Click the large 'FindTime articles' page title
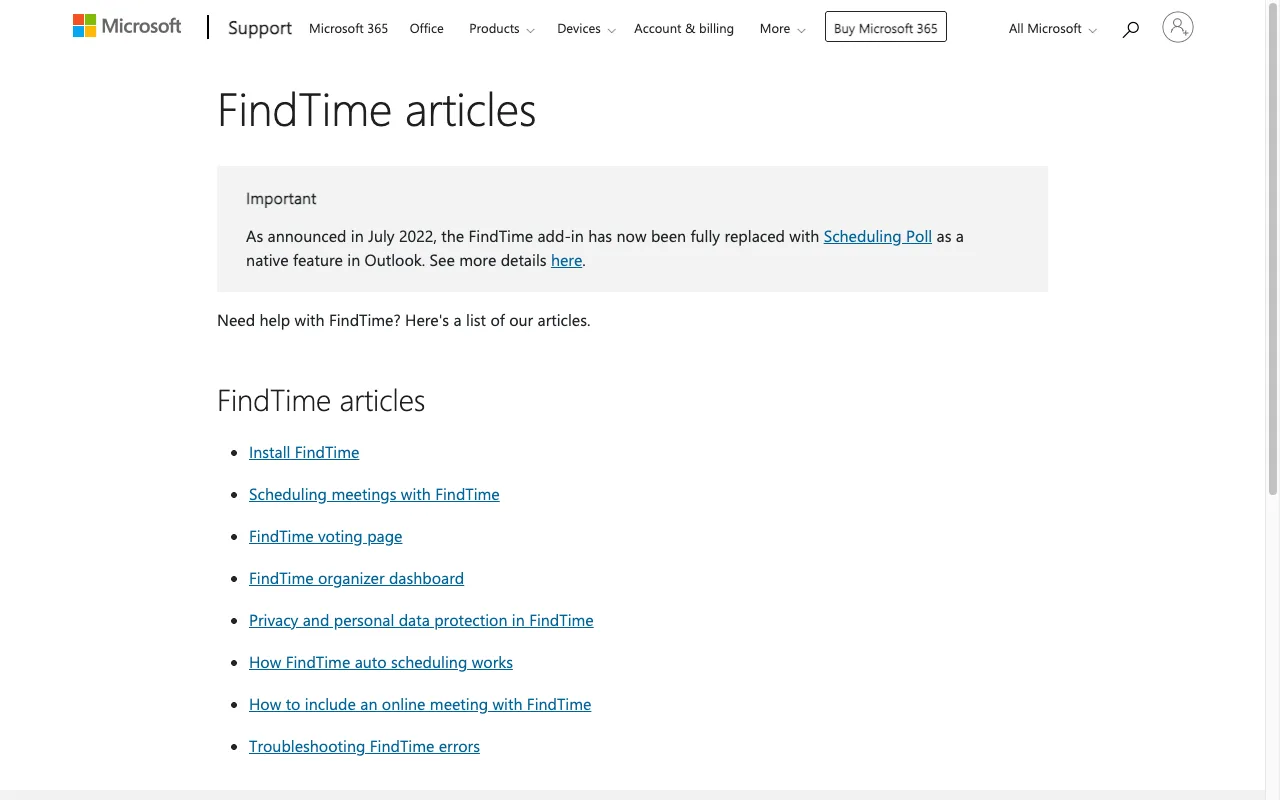 pos(376,109)
